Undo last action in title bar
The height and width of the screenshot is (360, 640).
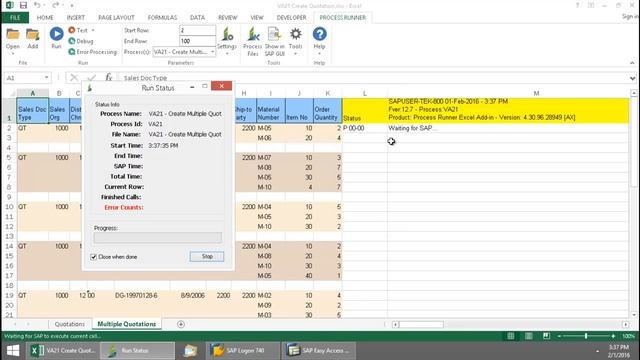tap(37, 5)
